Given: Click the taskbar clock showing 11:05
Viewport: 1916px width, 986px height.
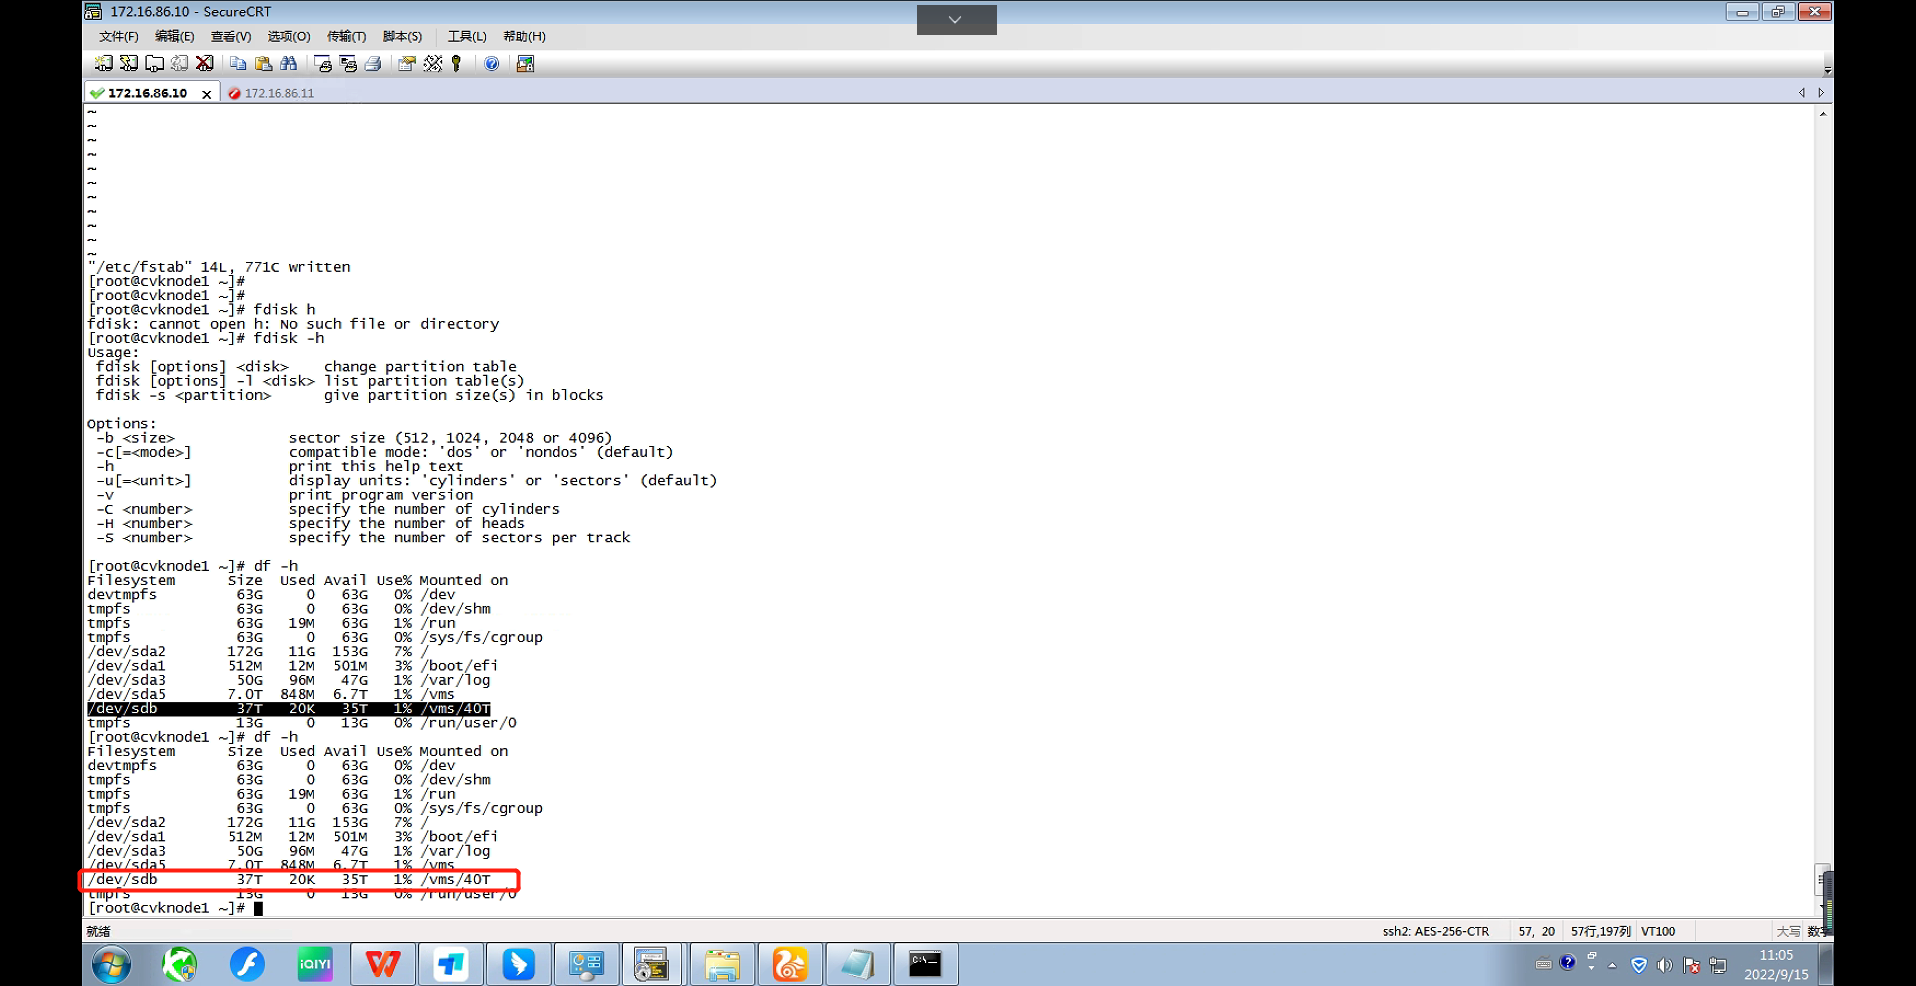Looking at the screenshot, I should click(x=1777, y=965).
